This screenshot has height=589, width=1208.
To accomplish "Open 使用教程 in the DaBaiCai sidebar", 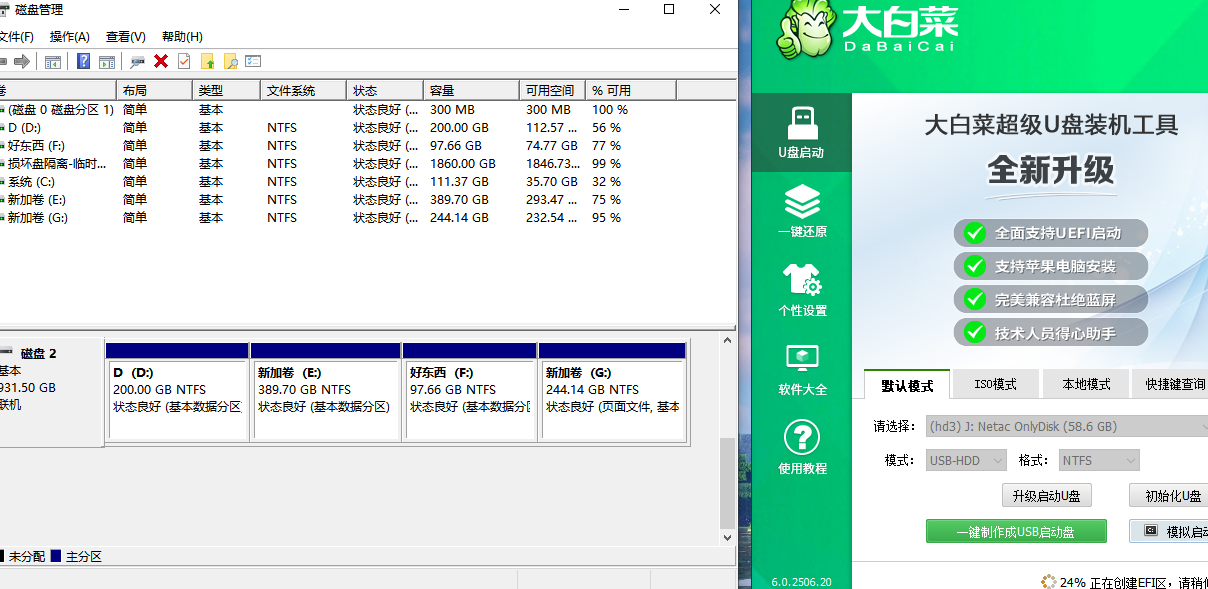I will [x=801, y=447].
